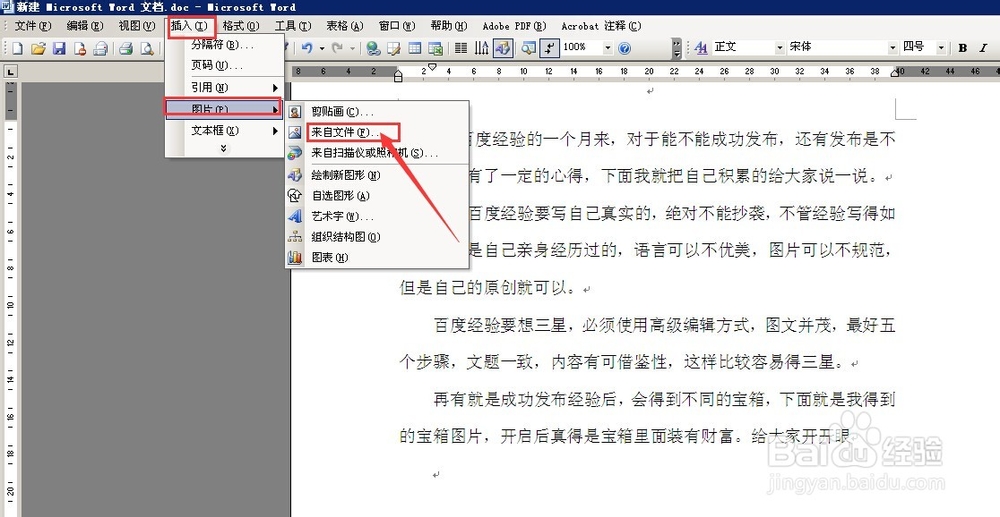The width and height of the screenshot is (1000, 517).
Task: Click the Organization Chart icon
Action: pyautogui.click(x=295, y=237)
